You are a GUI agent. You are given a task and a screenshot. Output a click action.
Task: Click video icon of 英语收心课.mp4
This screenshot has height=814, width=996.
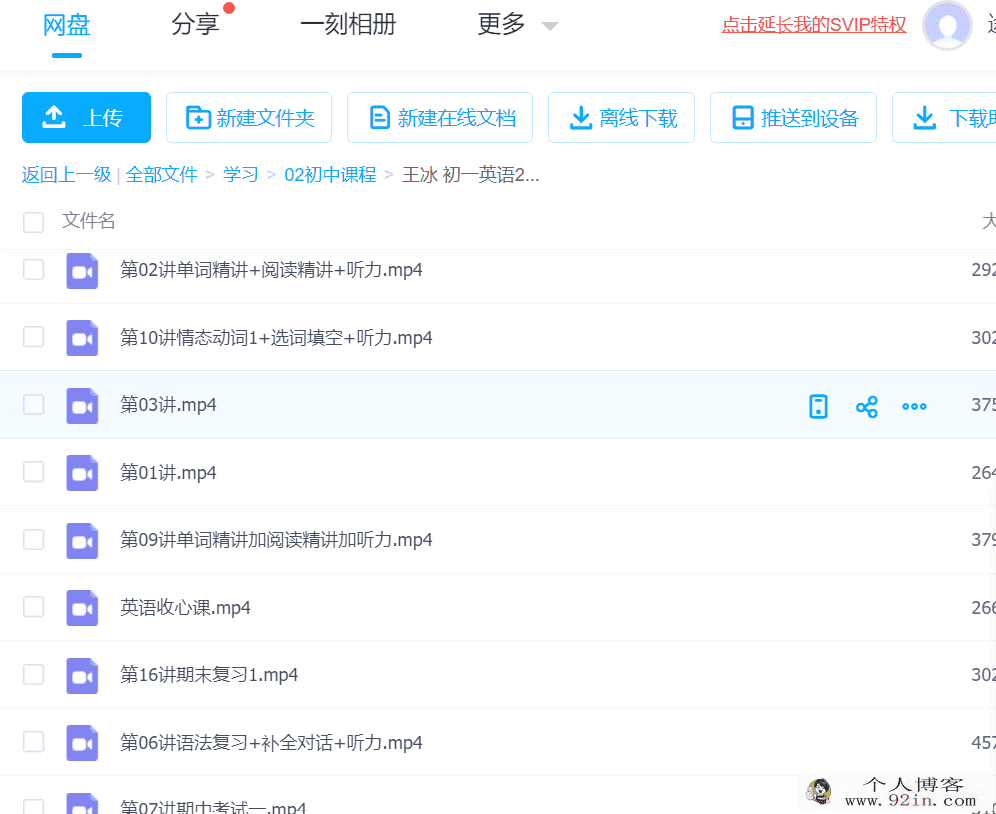83,608
